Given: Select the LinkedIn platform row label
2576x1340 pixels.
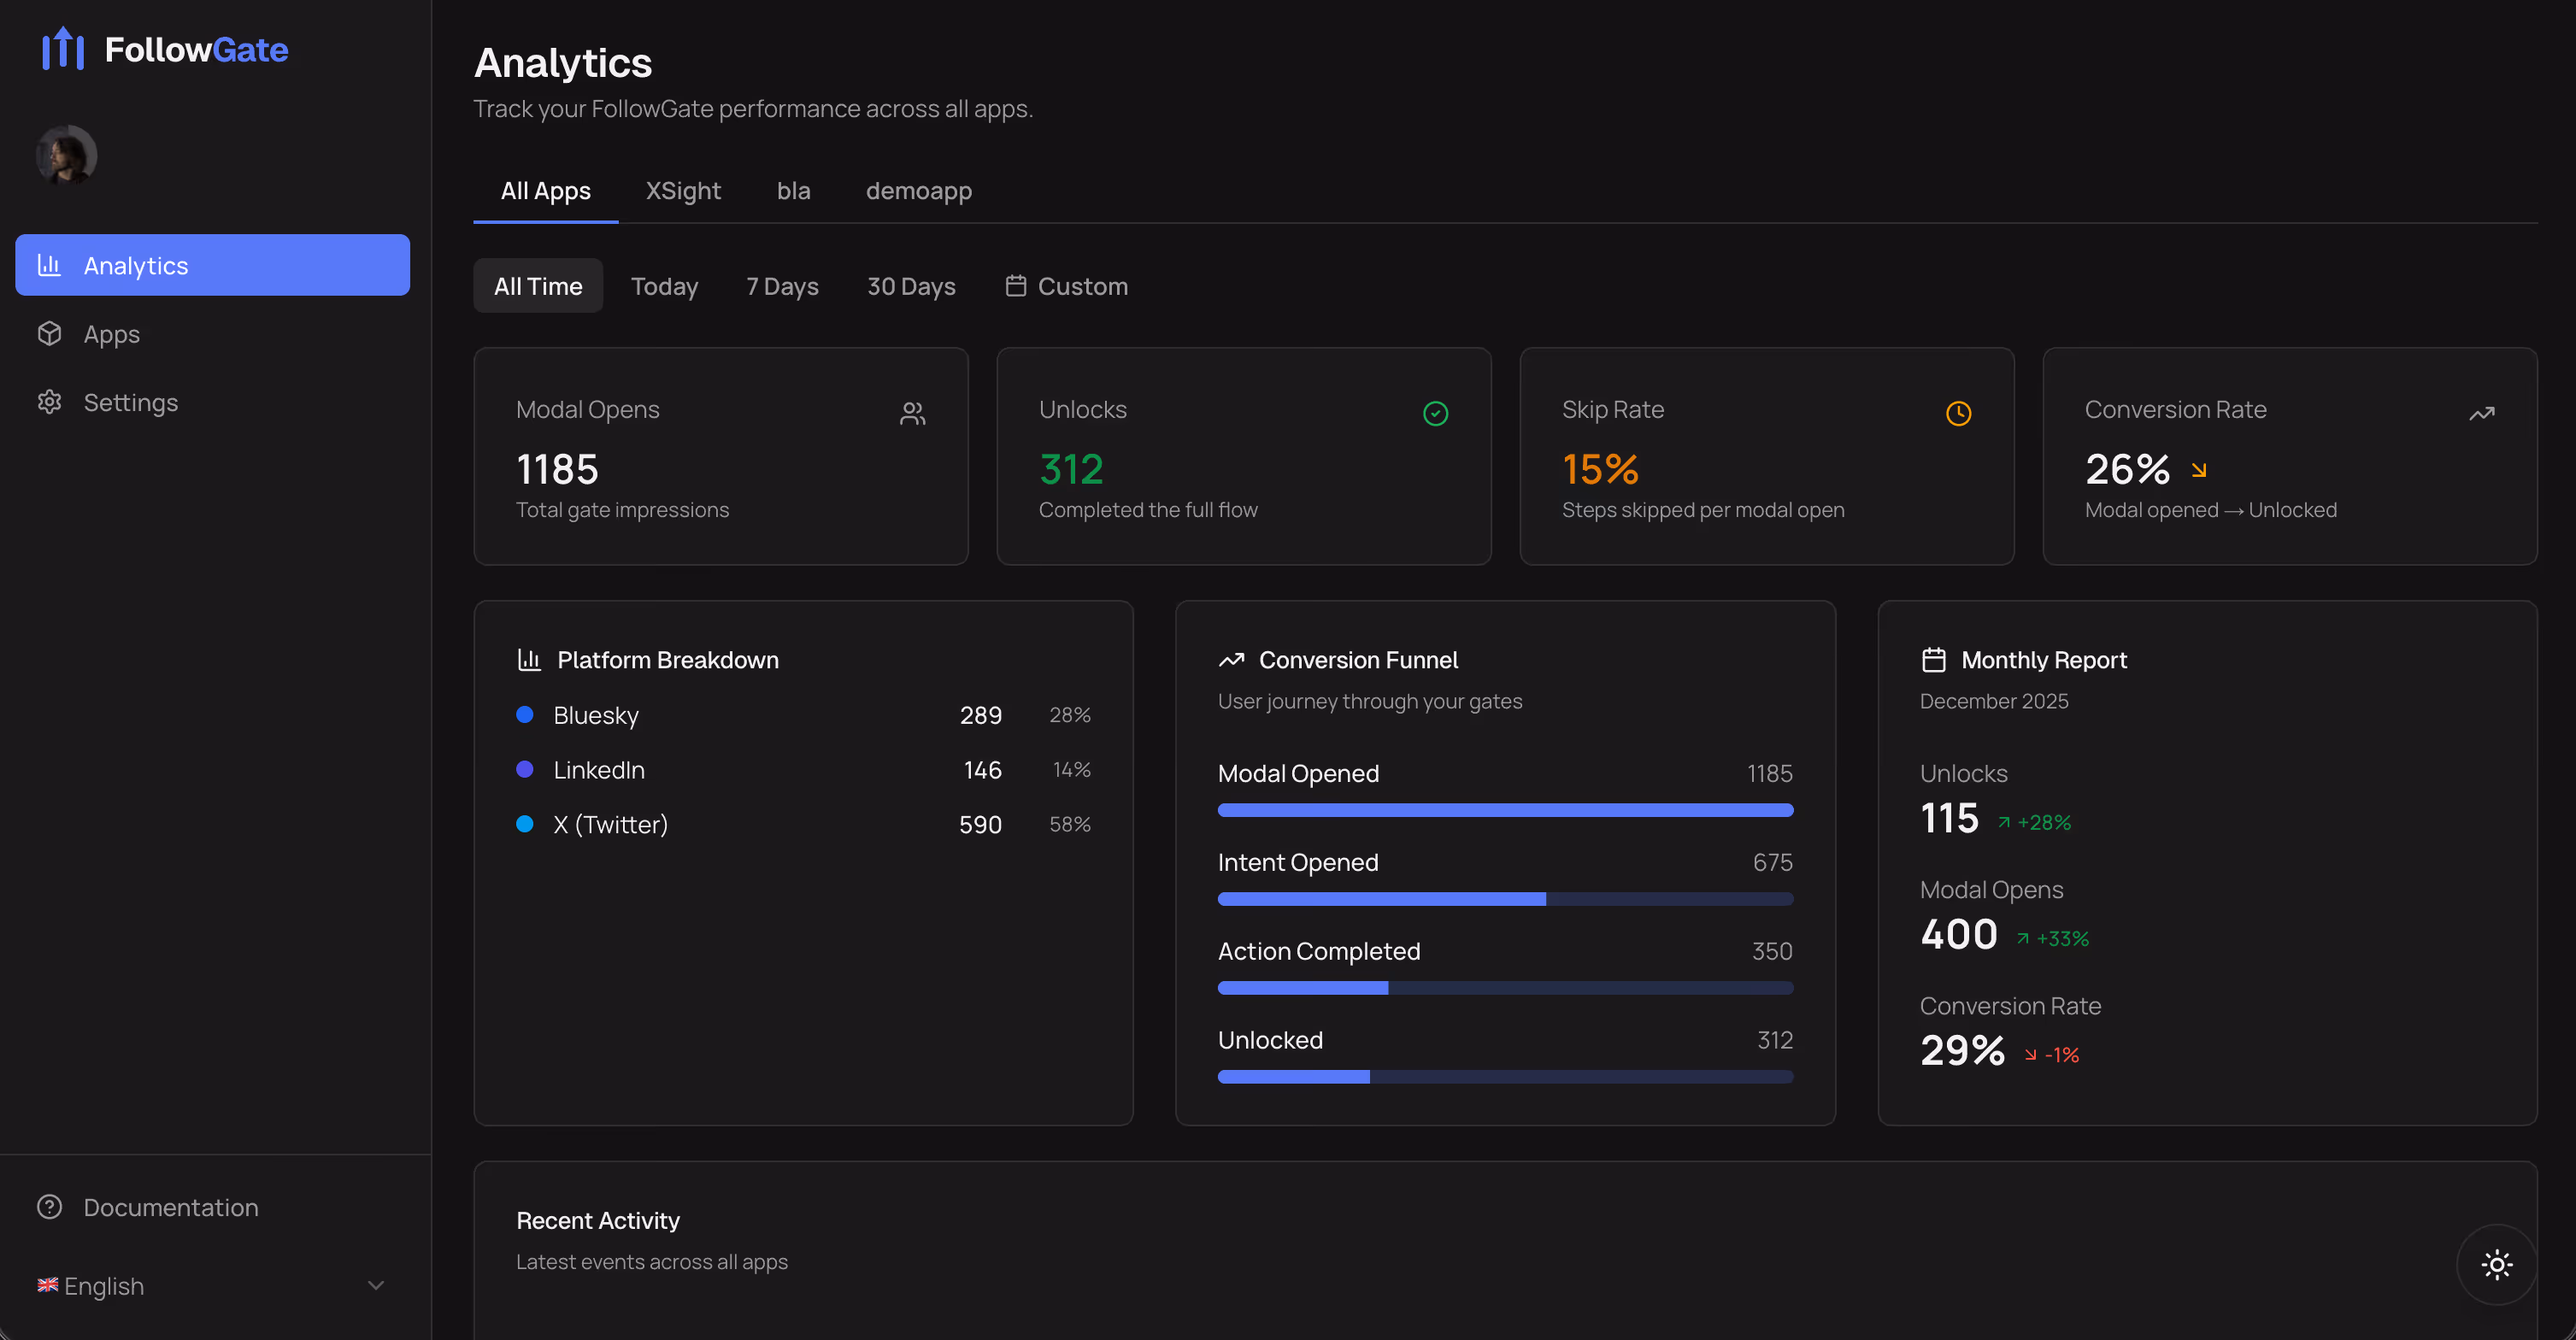Looking at the screenshot, I should (x=599, y=770).
